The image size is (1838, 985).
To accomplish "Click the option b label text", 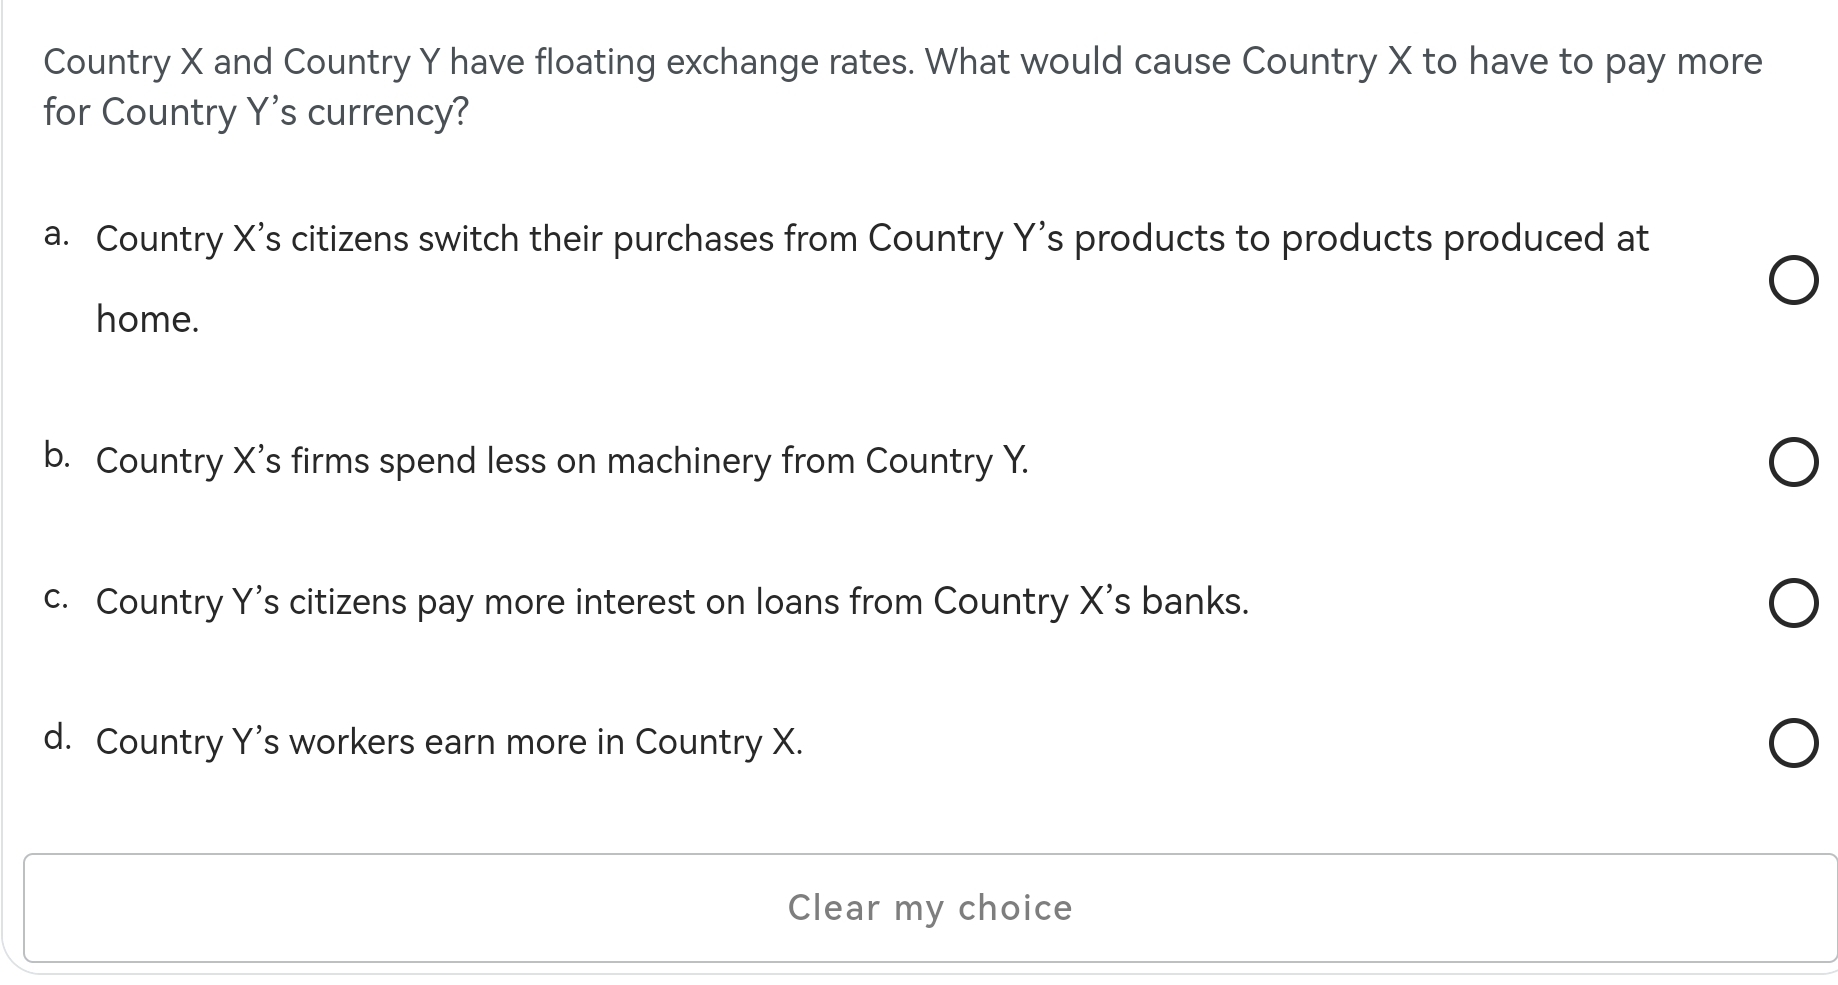I will [562, 462].
